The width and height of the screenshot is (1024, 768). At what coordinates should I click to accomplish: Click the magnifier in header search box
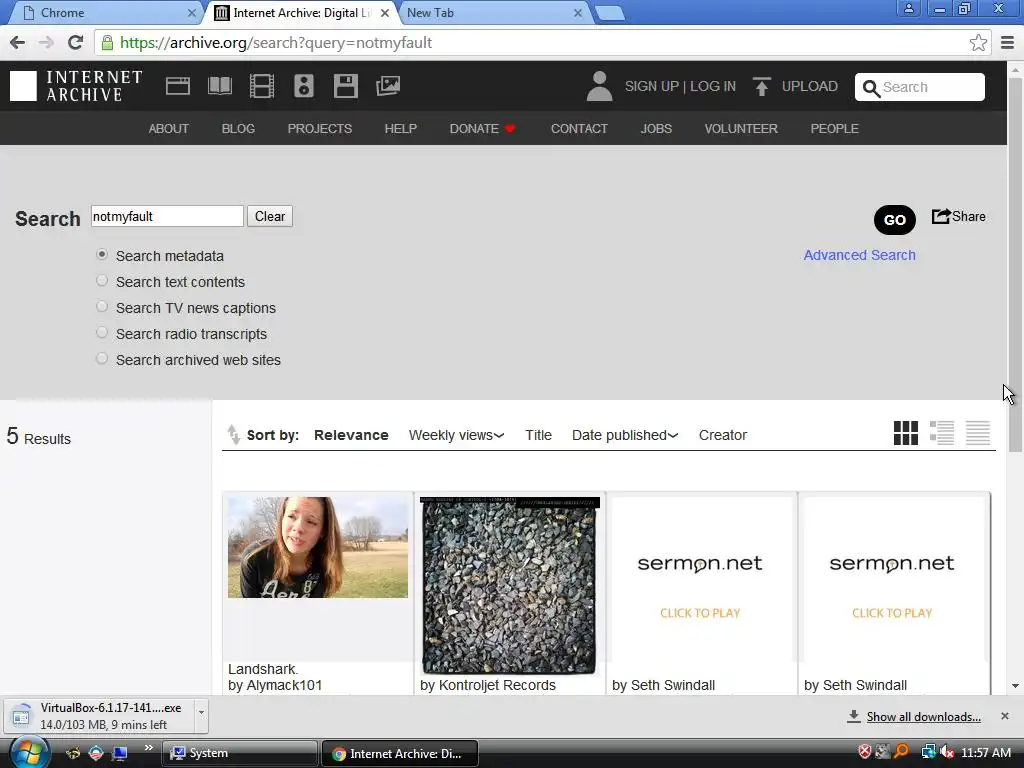[871, 88]
